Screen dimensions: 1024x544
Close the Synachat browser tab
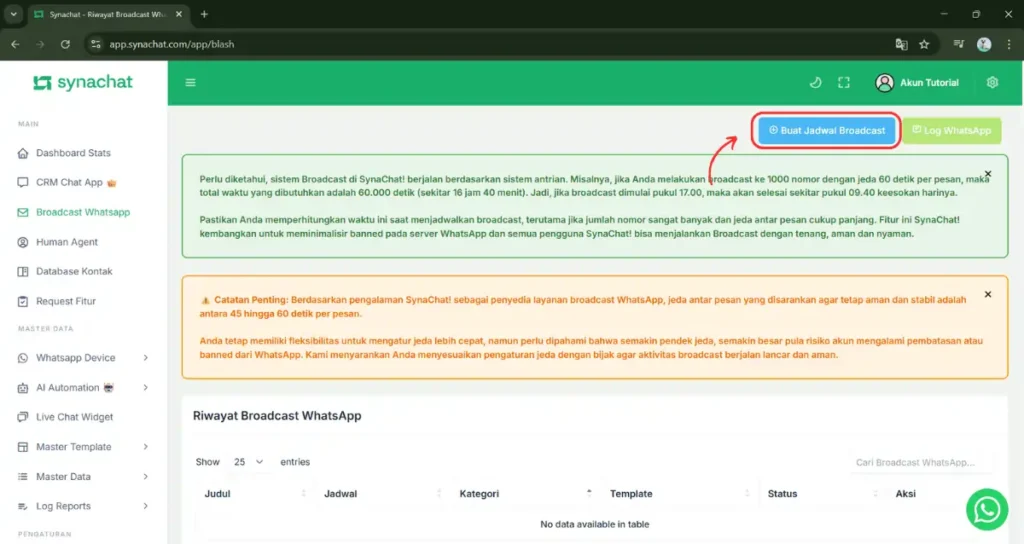[178, 14]
